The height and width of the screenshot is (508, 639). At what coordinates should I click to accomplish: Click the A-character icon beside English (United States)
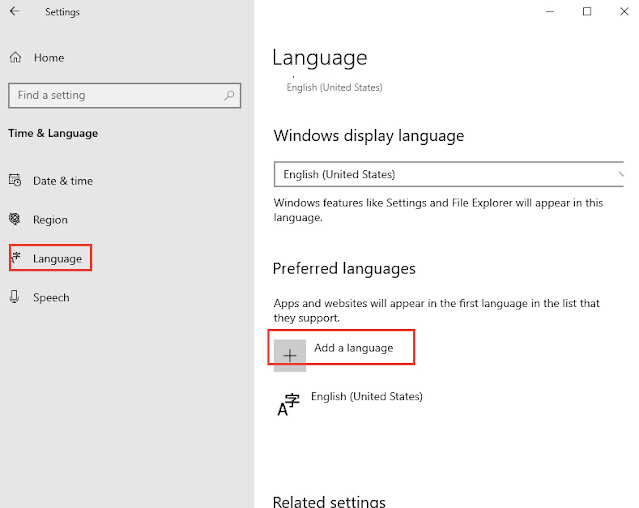pos(289,405)
